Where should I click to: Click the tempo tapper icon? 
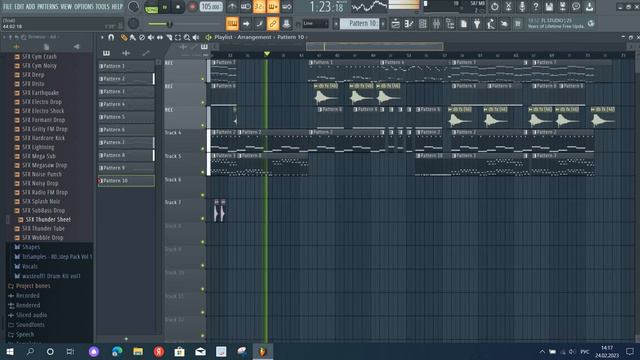[x=491, y=24]
